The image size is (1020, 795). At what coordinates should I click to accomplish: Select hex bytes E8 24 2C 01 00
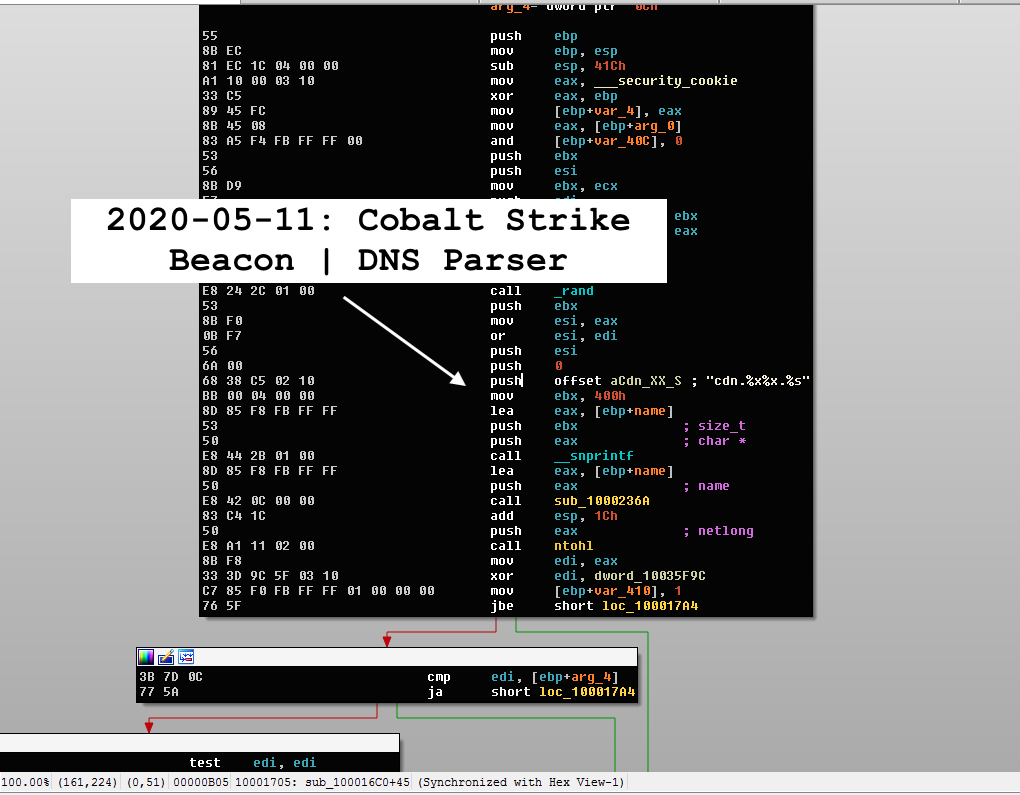[x=258, y=291]
